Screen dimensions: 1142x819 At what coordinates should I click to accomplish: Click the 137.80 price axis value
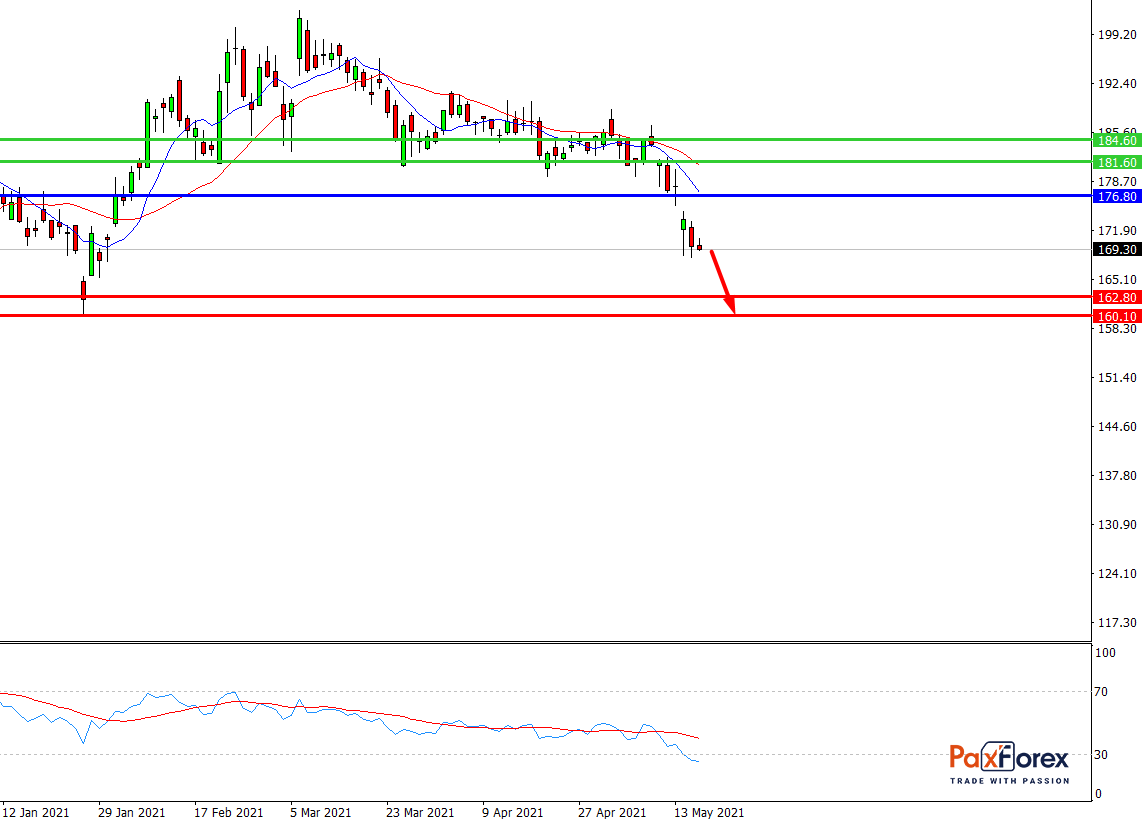click(1117, 475)
